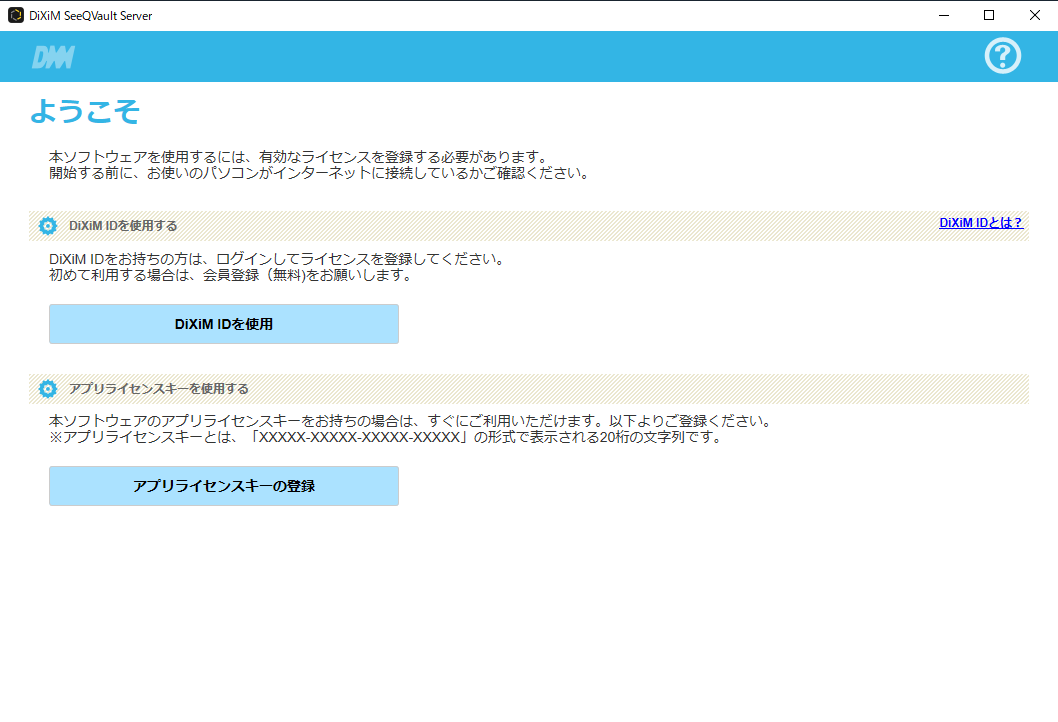Open help via the question mark icon
The image size is (1058, 722).
(1002, 56)
